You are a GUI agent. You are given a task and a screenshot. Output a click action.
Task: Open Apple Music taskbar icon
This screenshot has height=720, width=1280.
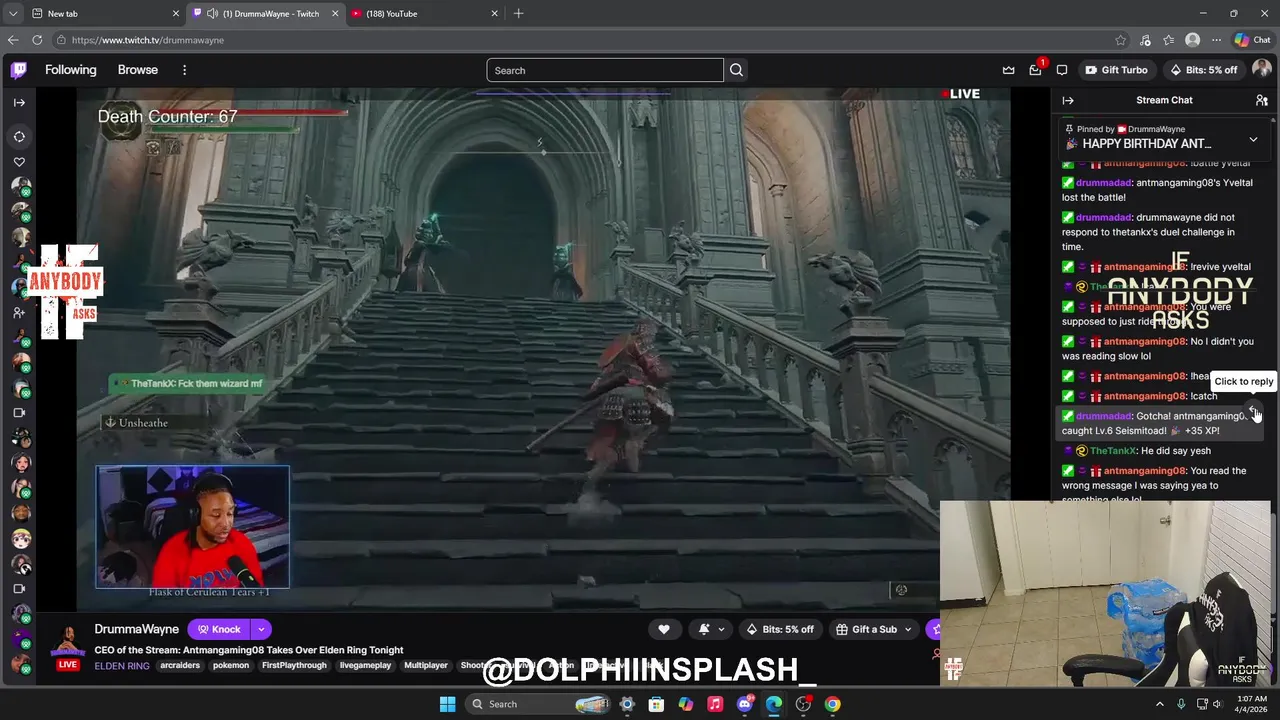(715, 704)
